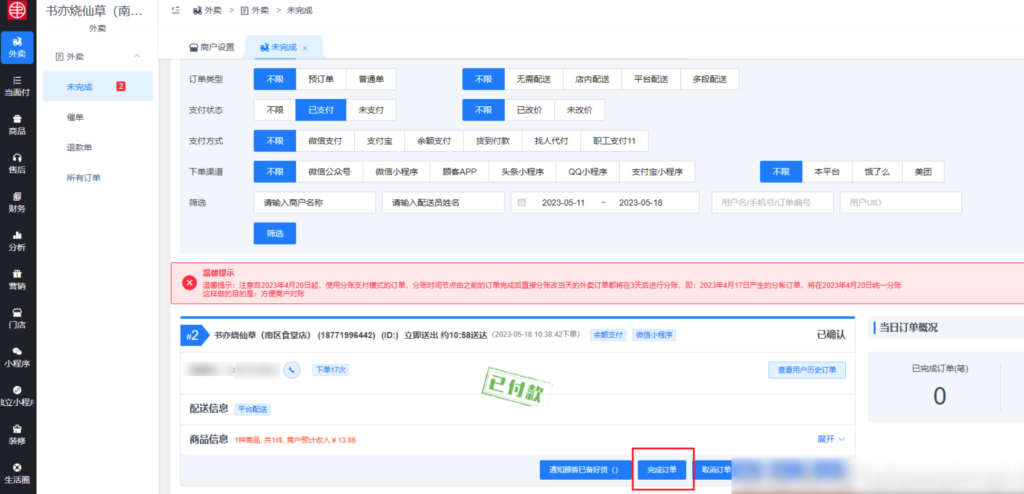Viewport: 1024px width, 494px height.
Task: Select the 已支付 paid status filter
Action: pos(321,110)
